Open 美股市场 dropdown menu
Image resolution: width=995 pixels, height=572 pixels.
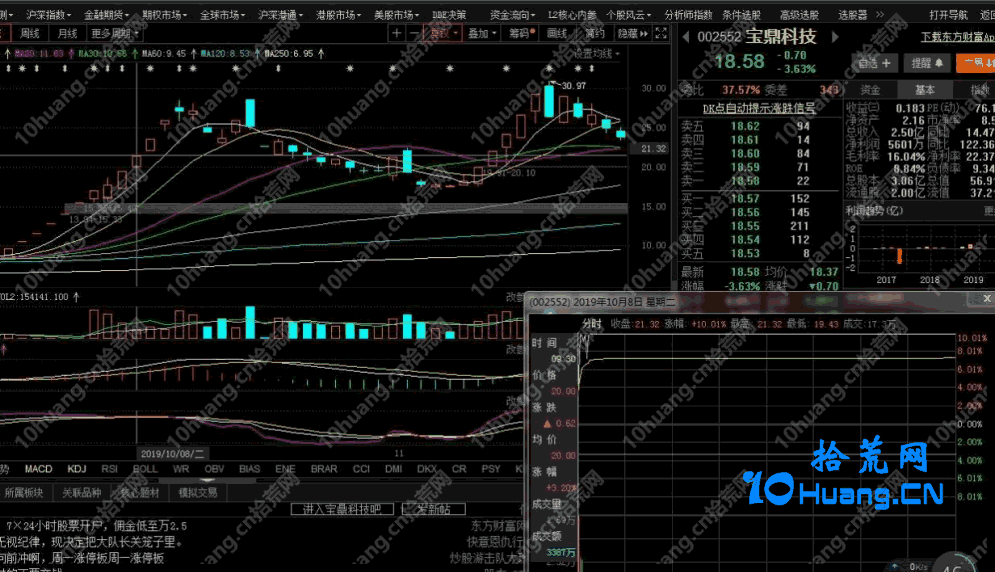click(396, 15)
